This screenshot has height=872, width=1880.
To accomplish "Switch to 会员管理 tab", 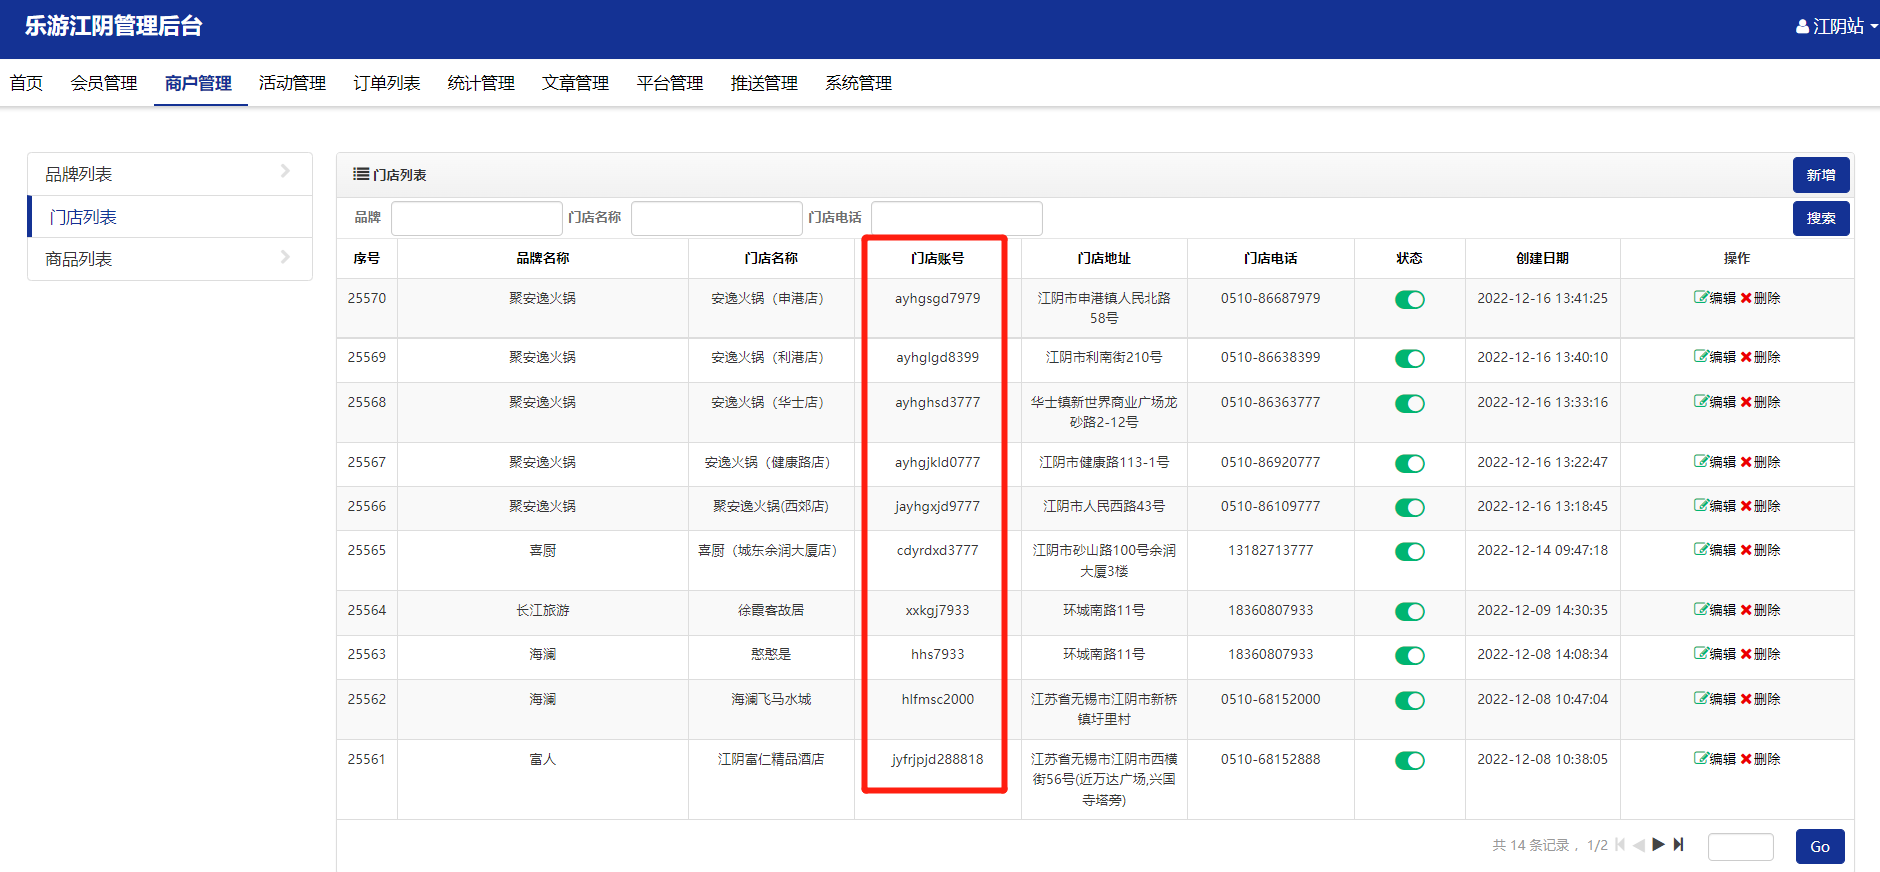I will click(x=103, y=83).
